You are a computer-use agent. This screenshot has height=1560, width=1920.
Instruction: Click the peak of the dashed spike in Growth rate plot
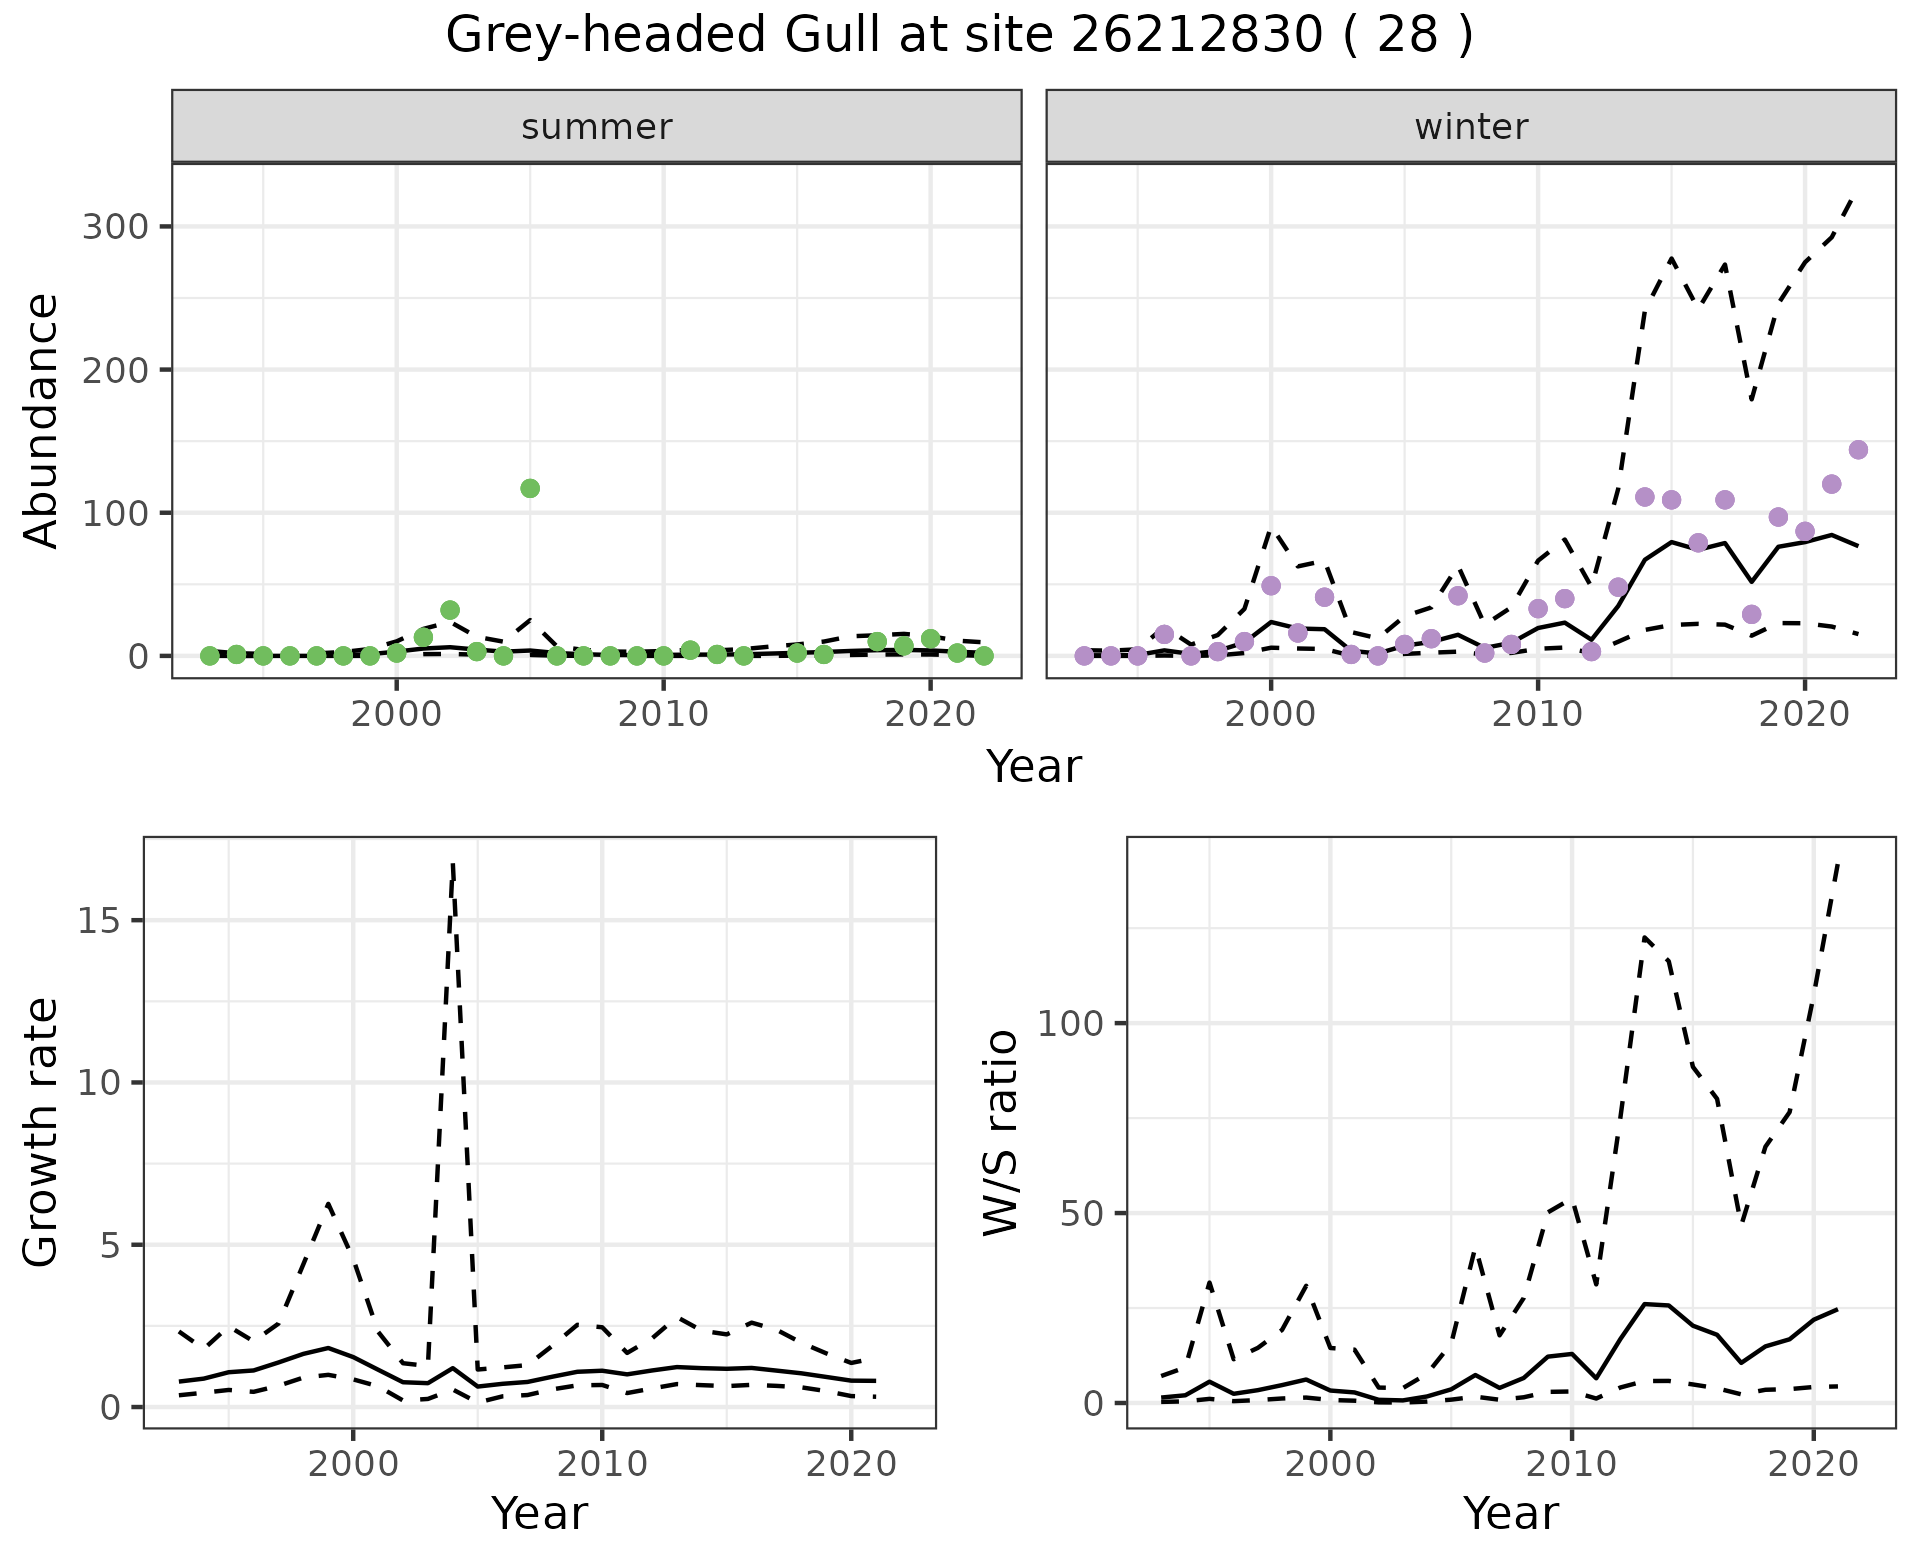(x=453, y=864)
